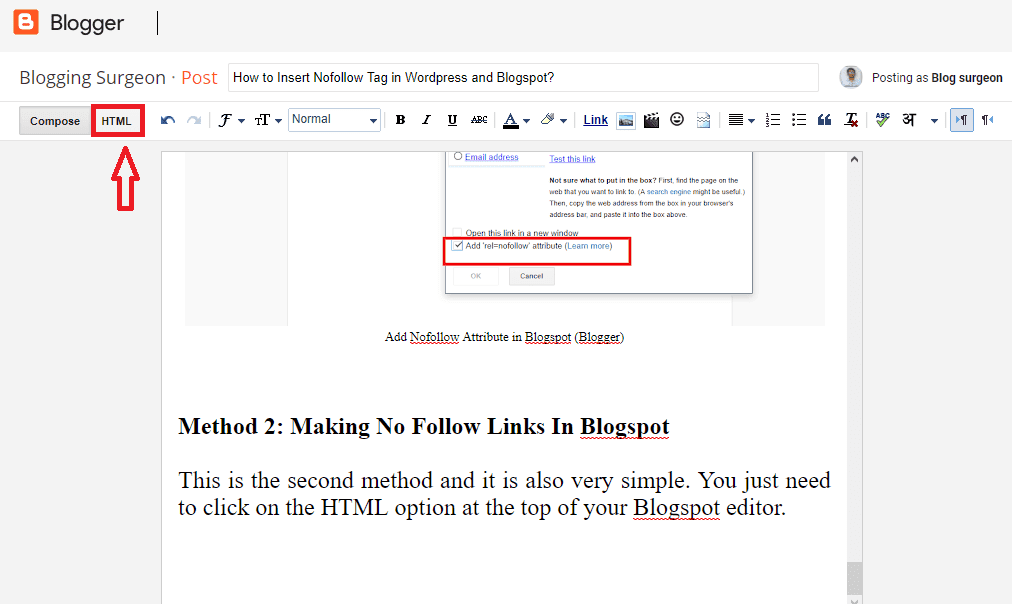Insert a special character smiley

pos(676,119)
